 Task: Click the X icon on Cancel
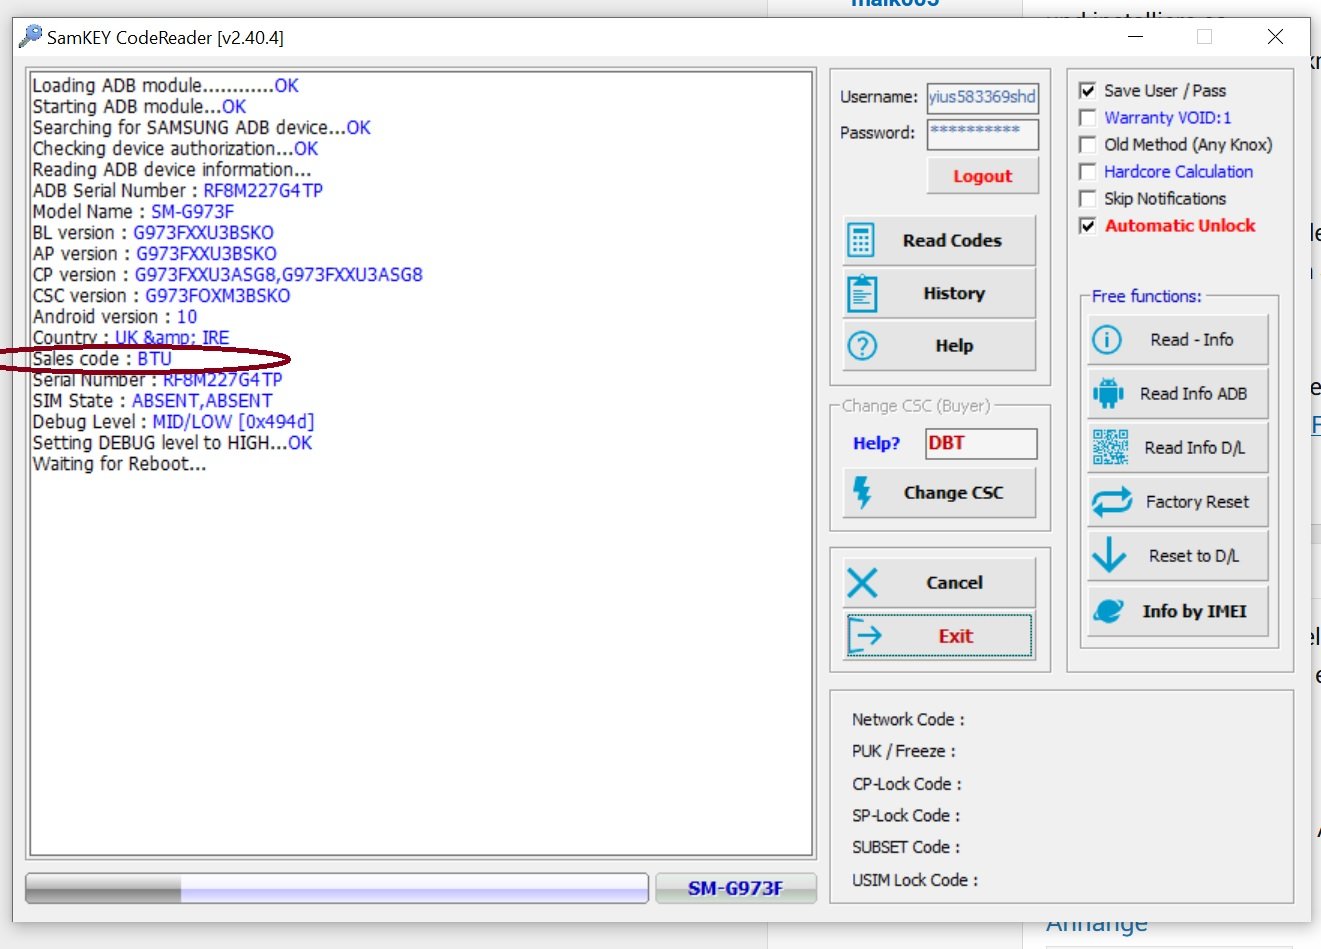tap(862, 583)
